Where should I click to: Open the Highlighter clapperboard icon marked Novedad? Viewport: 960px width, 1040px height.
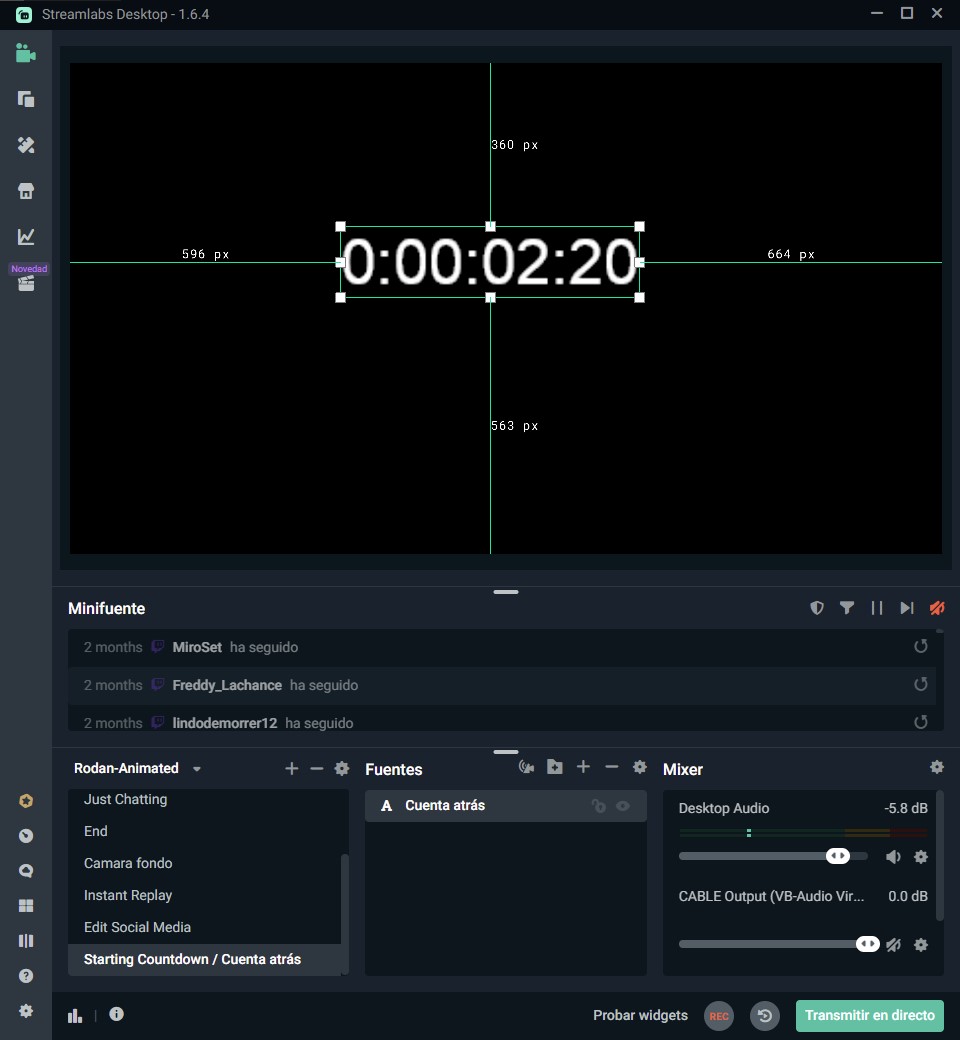[25, 283]
